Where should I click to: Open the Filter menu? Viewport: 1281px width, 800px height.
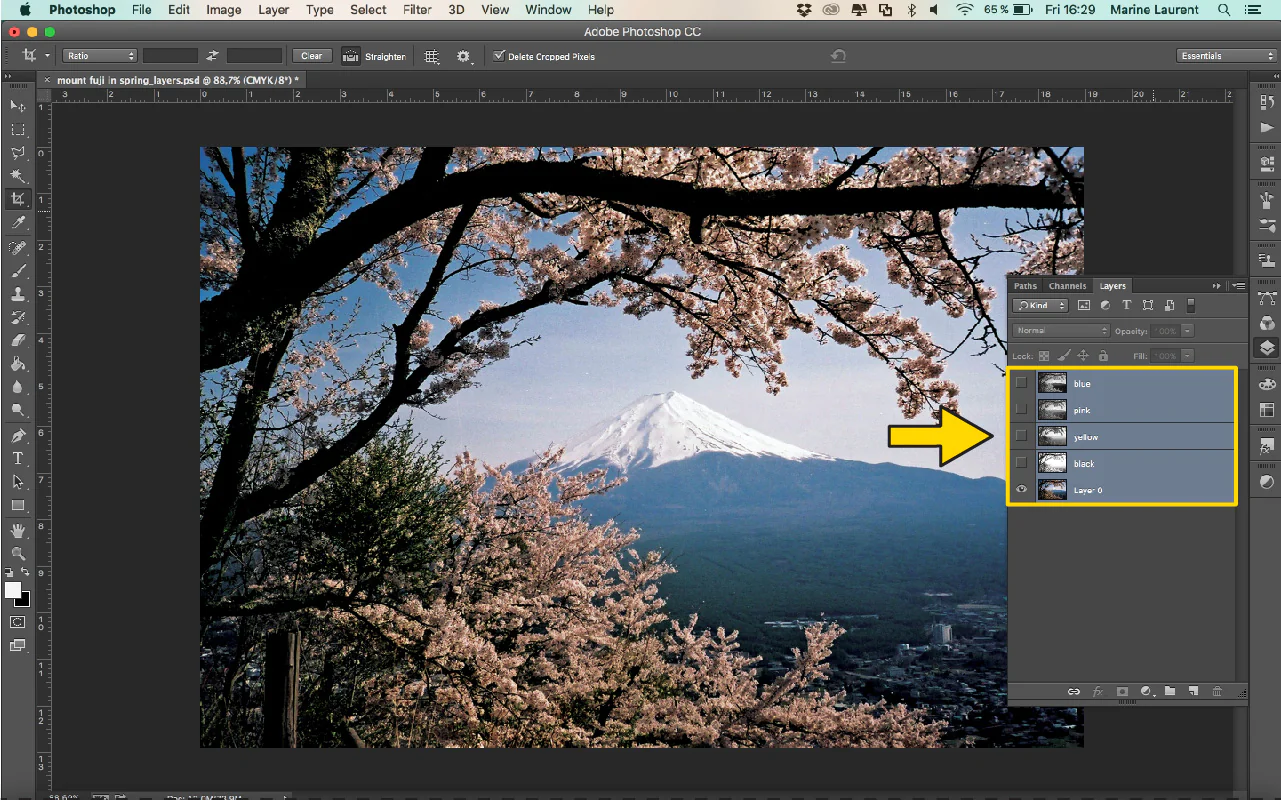(417, 10)
